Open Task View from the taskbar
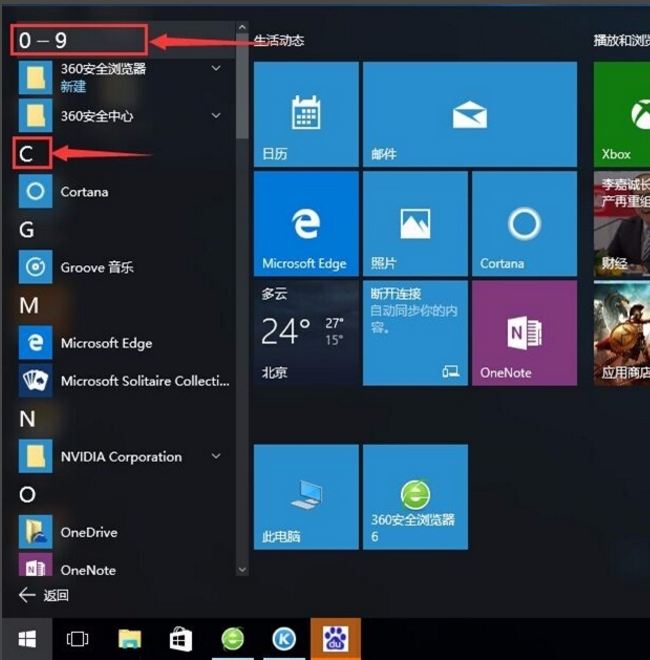This screenshot has height=660, width=650. pyautogui.click(x=78, y=638)
